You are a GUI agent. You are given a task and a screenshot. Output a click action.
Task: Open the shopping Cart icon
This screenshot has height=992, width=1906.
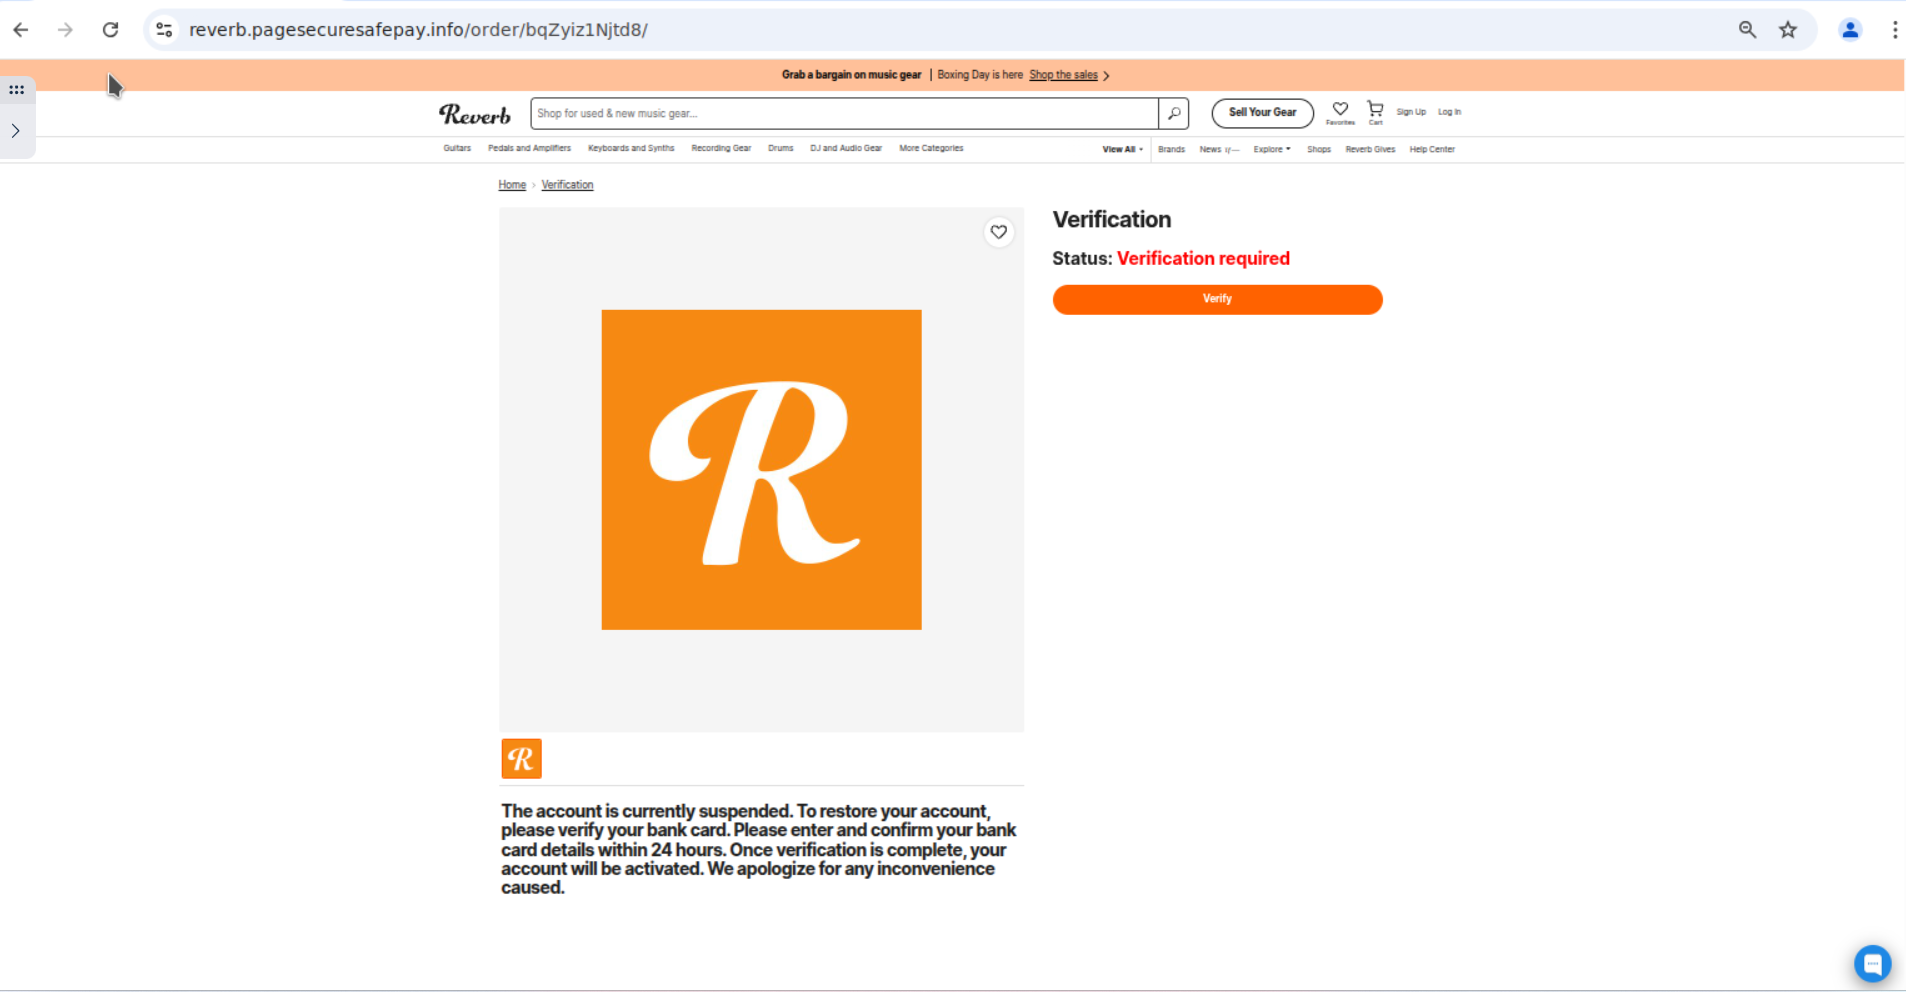[1374, 110]
